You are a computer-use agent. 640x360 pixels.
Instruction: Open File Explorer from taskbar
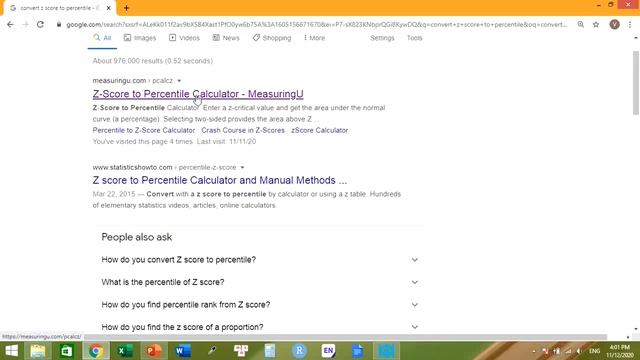coord(38,351)
